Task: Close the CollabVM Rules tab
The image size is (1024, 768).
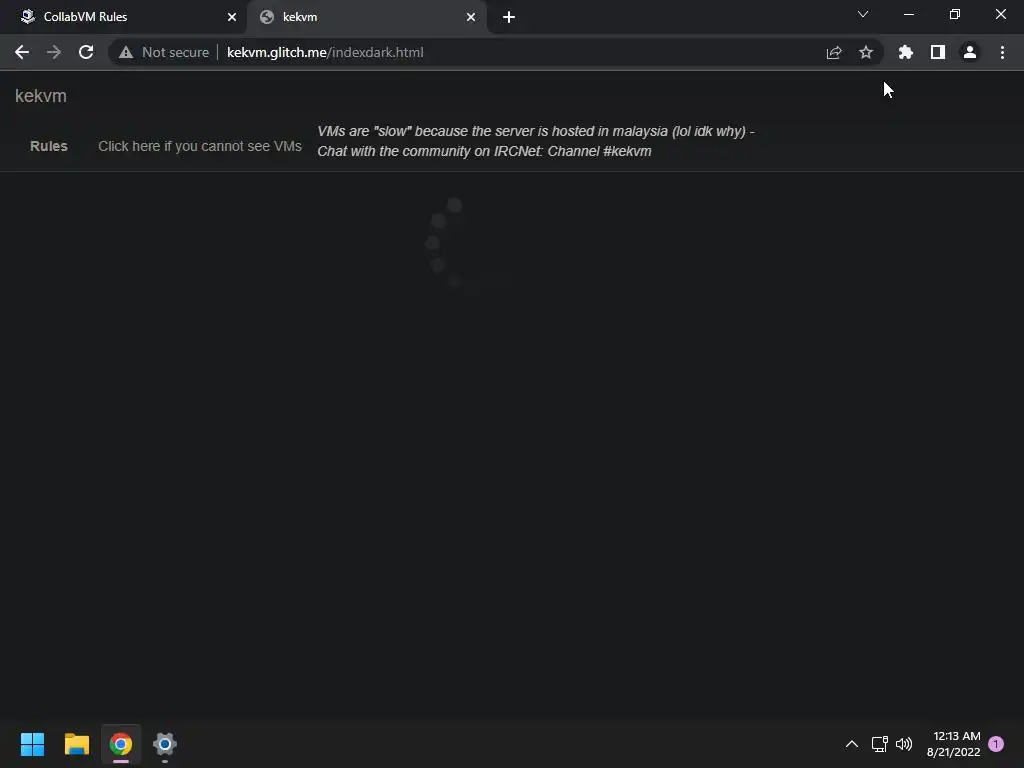Action: 232,17
